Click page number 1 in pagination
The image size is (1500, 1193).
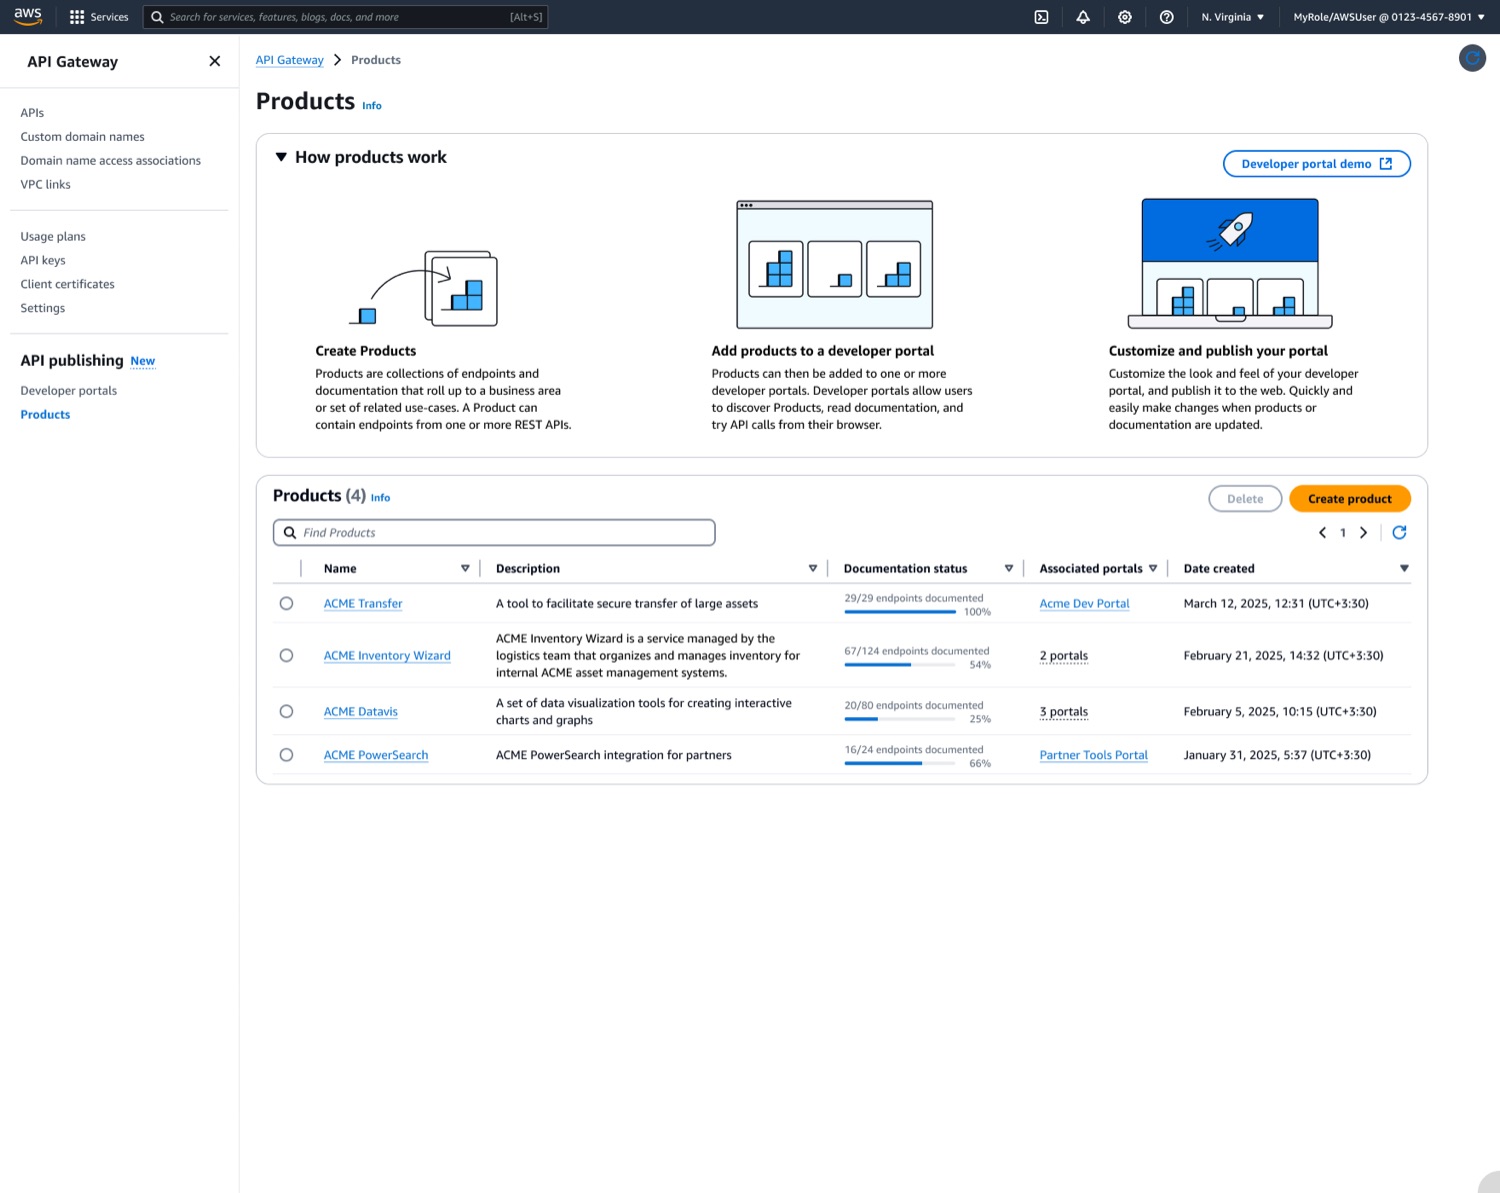point(1343,533)
